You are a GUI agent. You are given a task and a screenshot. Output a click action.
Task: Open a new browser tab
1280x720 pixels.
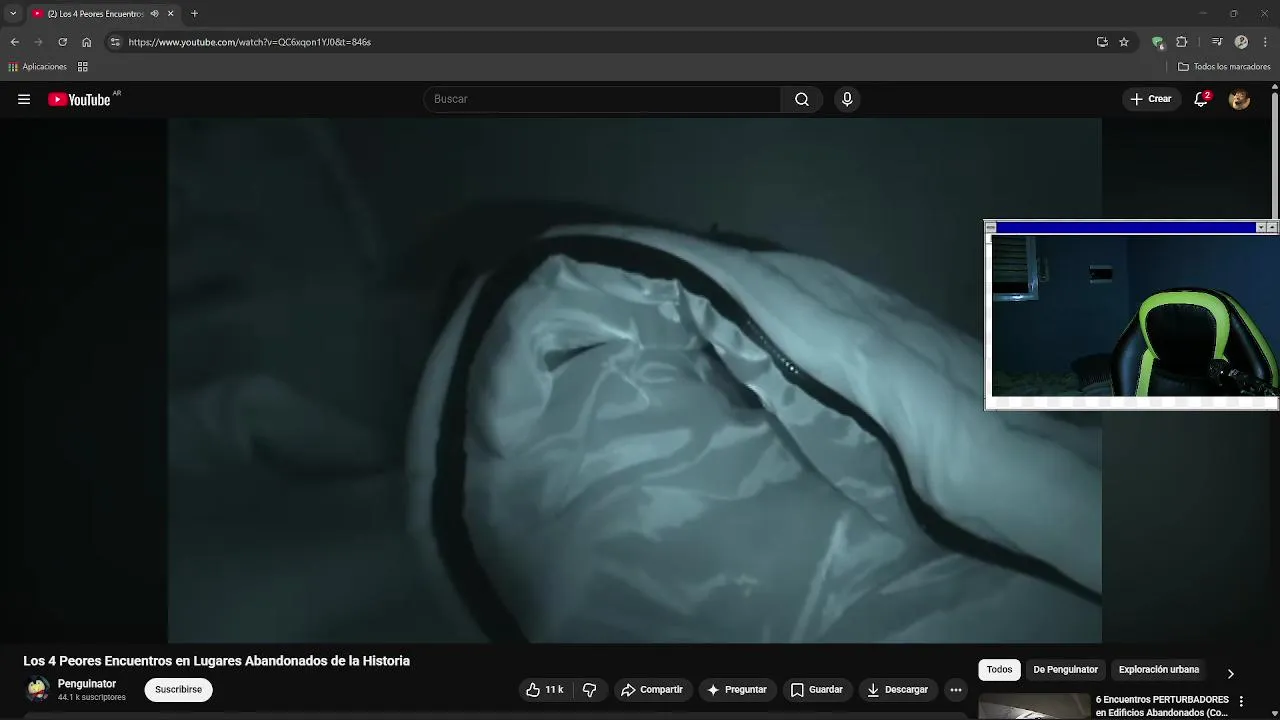click(195, 13)
